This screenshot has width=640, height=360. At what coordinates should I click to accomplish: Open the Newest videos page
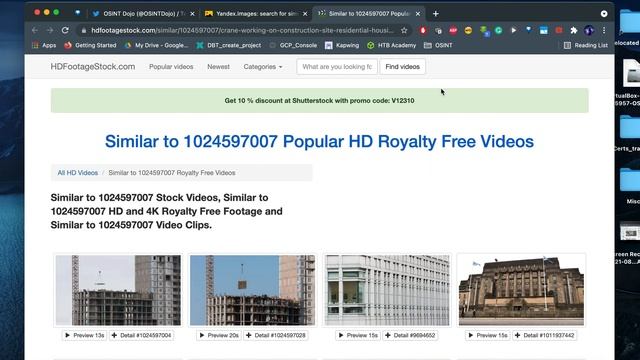click(218, 67)
